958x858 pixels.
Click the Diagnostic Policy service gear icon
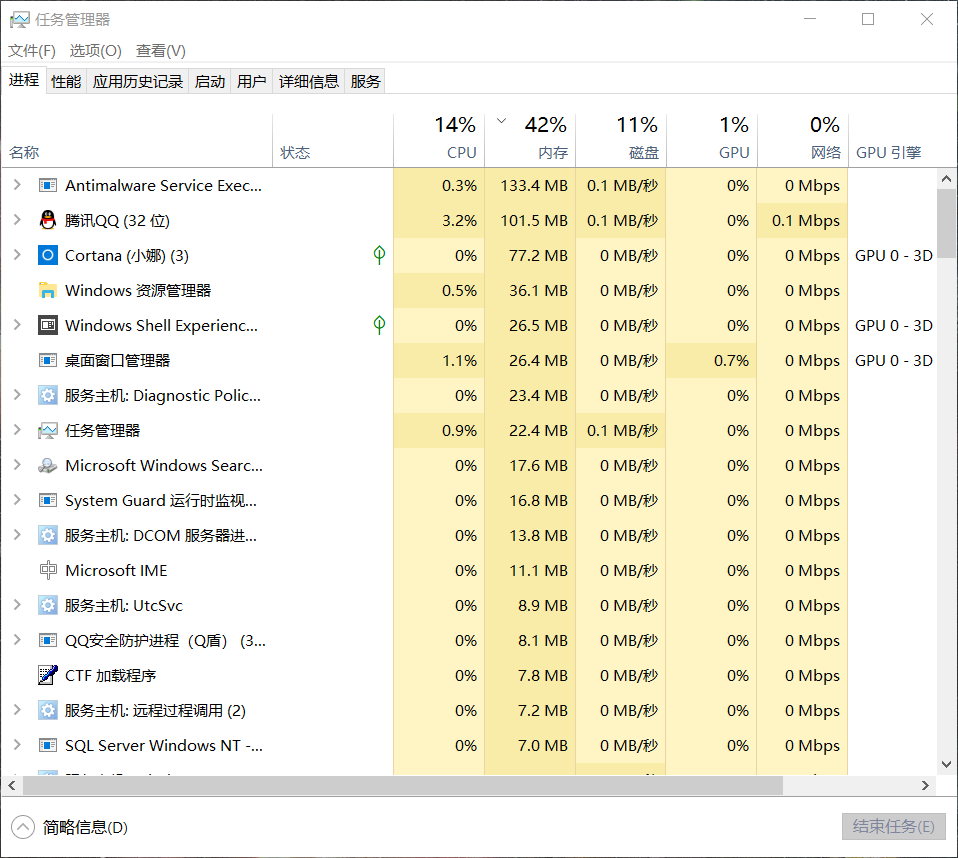tap(48, 395)
